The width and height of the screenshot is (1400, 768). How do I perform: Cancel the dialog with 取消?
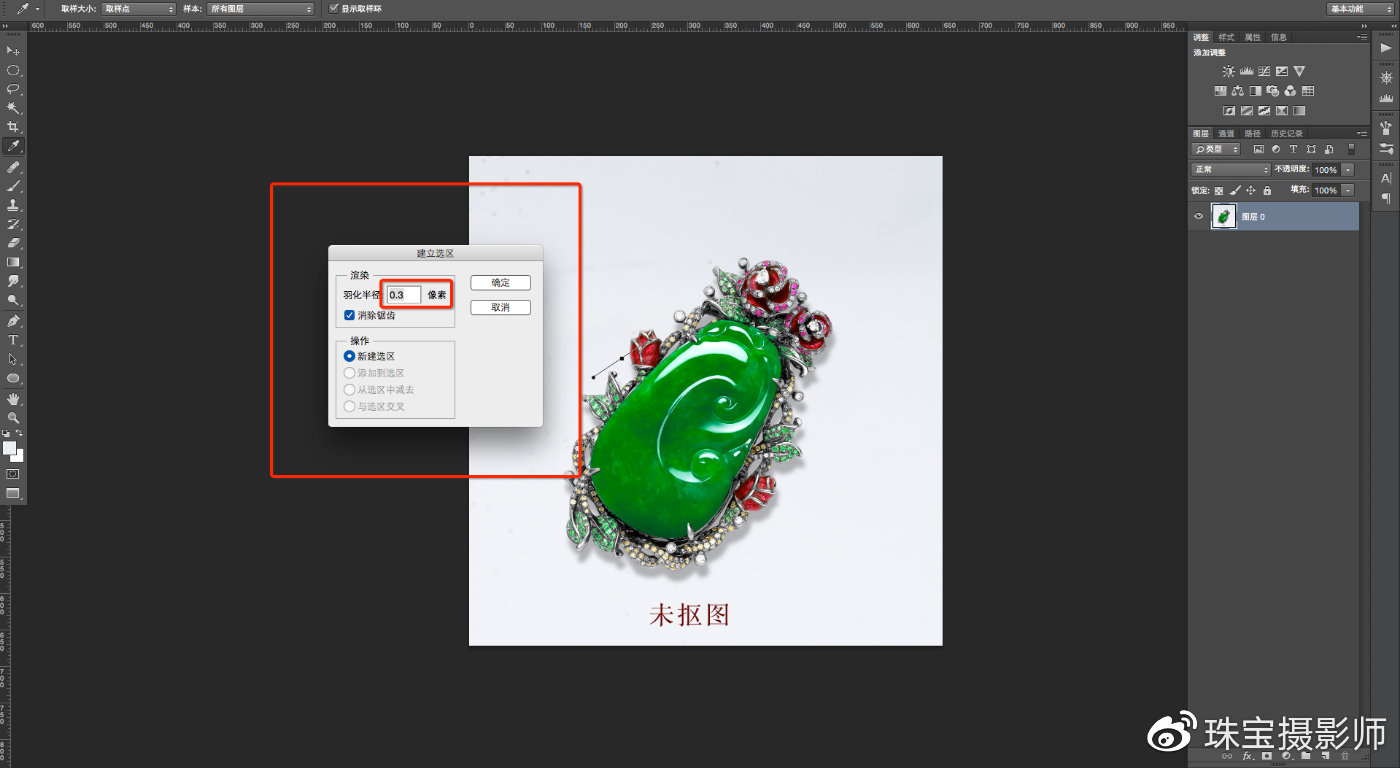tap(500, 307)
